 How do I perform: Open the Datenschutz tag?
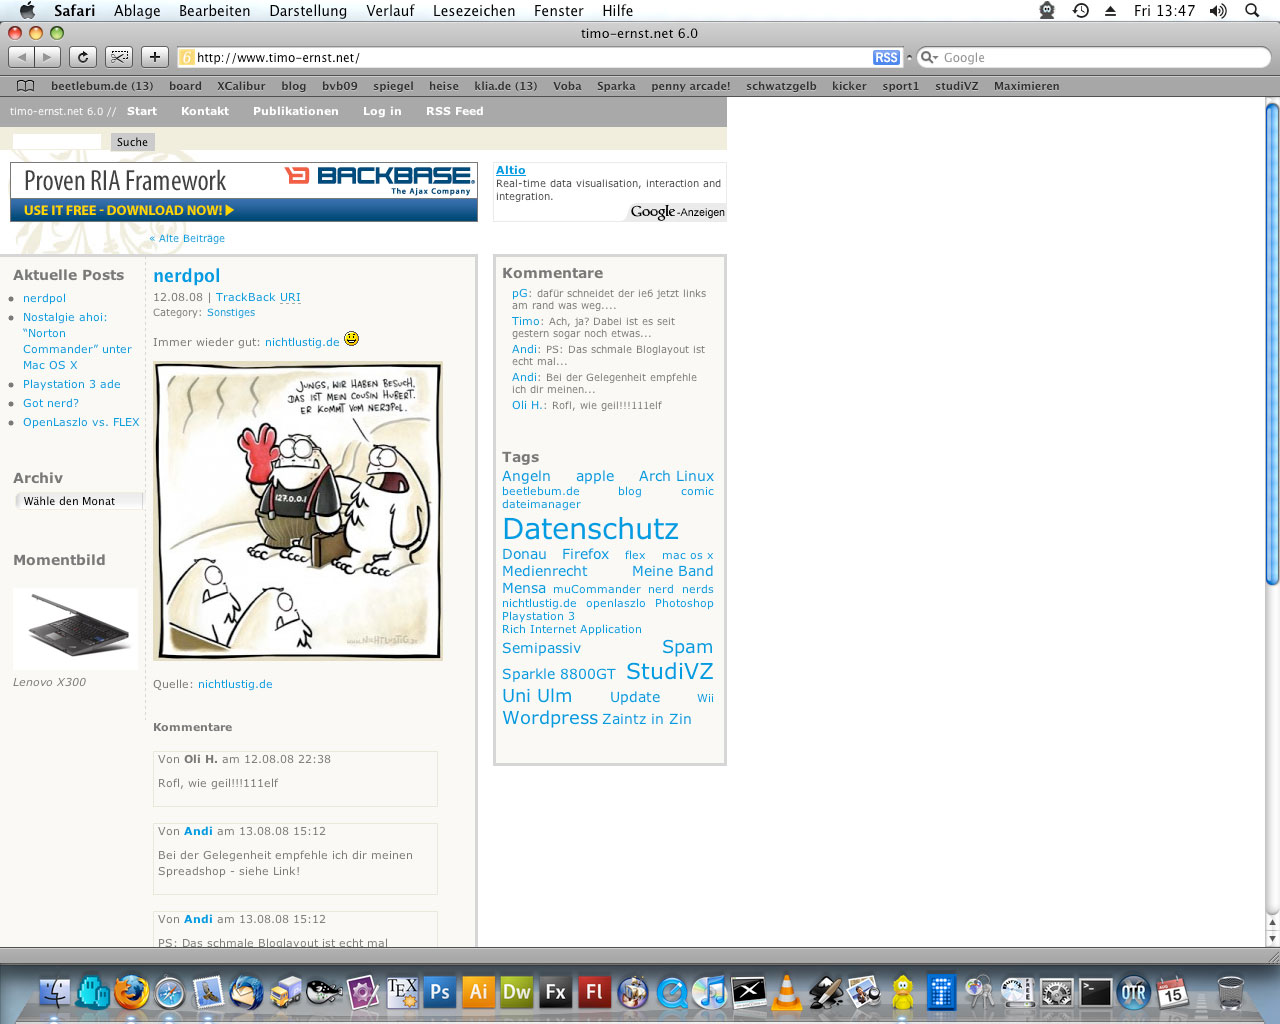point(590,529)
